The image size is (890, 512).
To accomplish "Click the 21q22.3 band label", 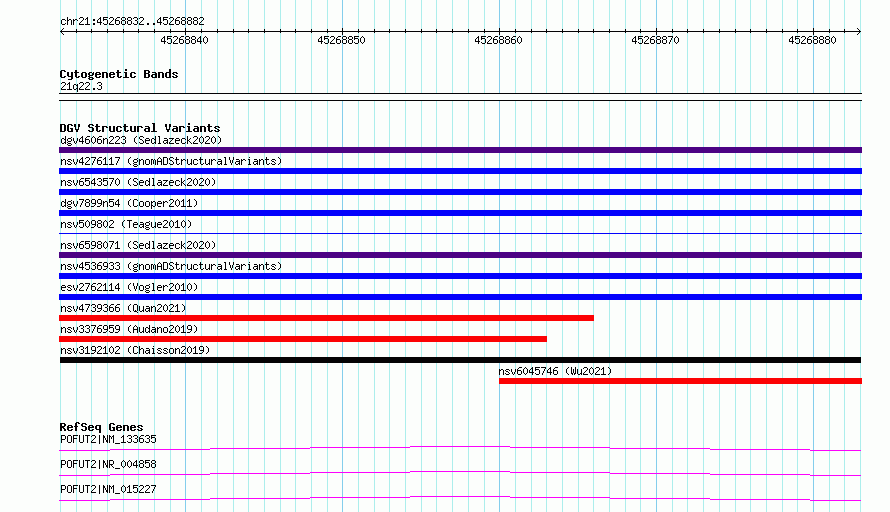I will point(81,86).
